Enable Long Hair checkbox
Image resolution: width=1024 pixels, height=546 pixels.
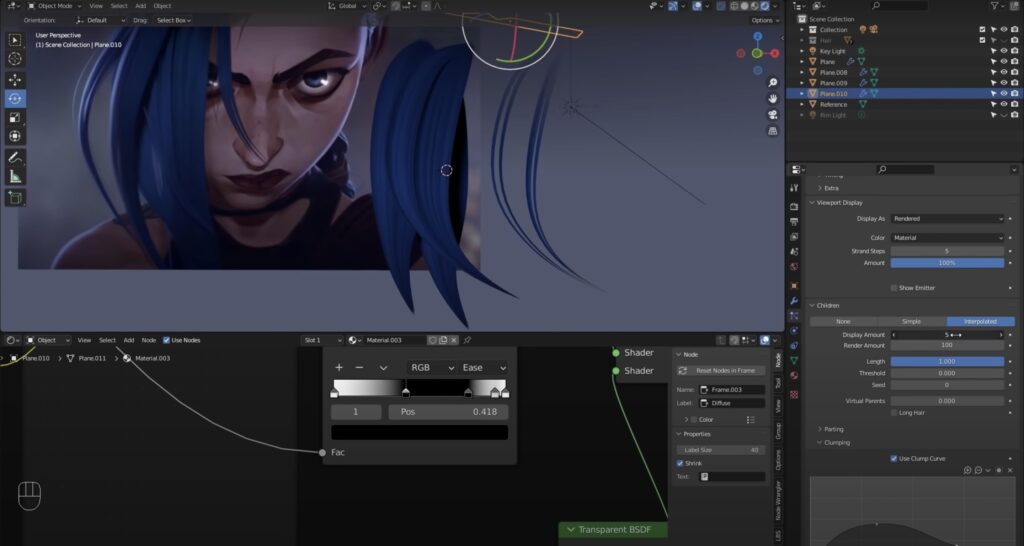(x=894, y=413)
